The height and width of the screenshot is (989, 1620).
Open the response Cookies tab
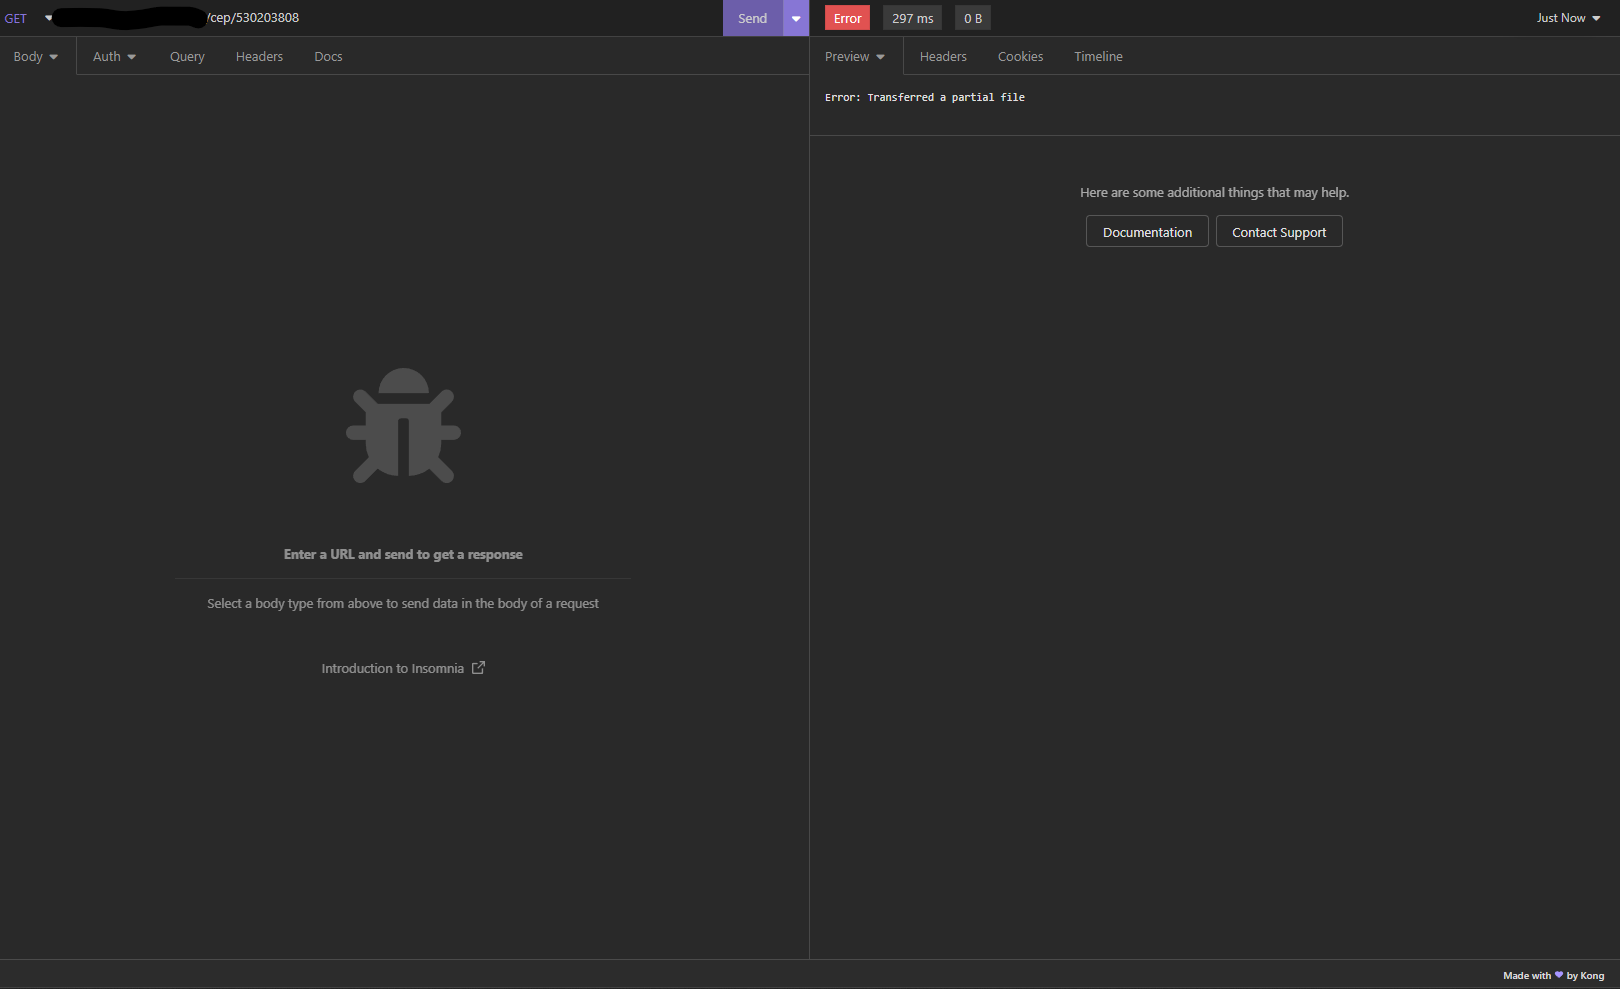(1020, 56)
